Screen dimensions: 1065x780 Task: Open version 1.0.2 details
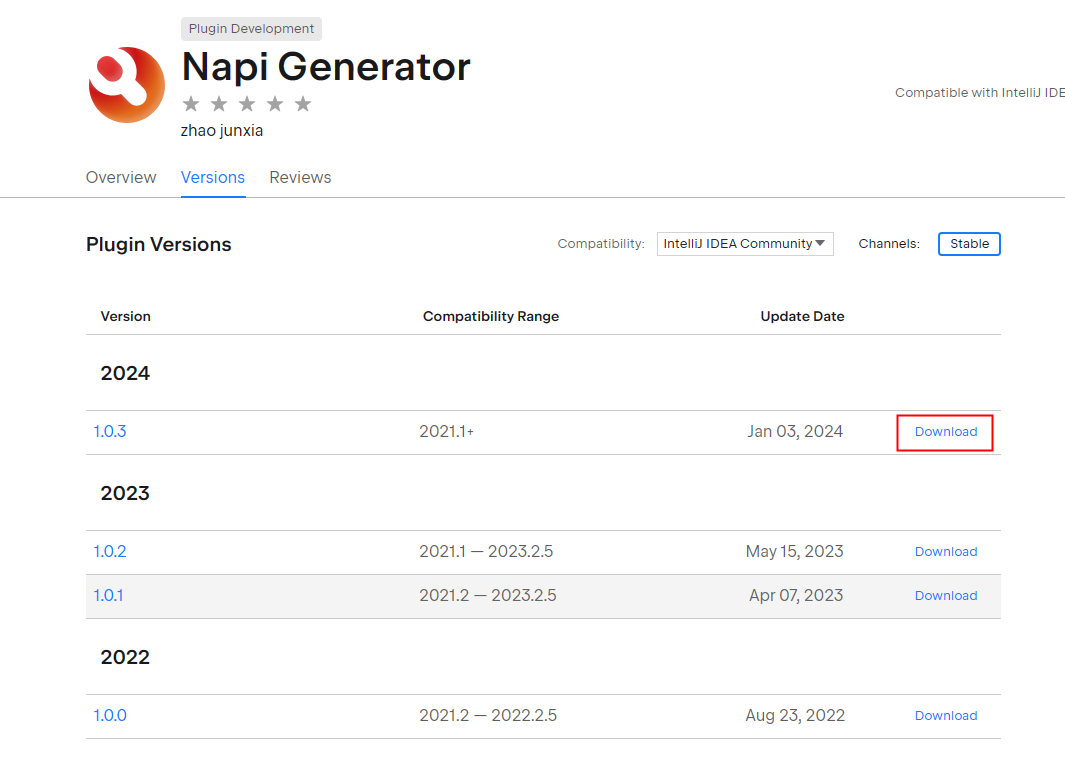[x=110, y=552]
